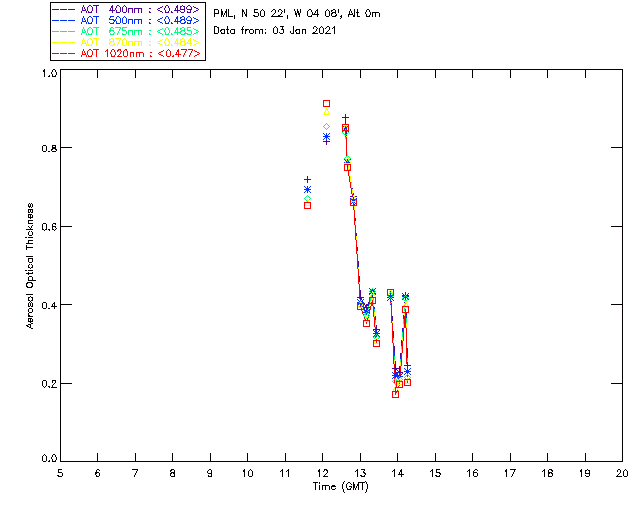Click the 'Time (GMT)' x-axis label
Screen dimensions: 640x512
pos(341,487)
